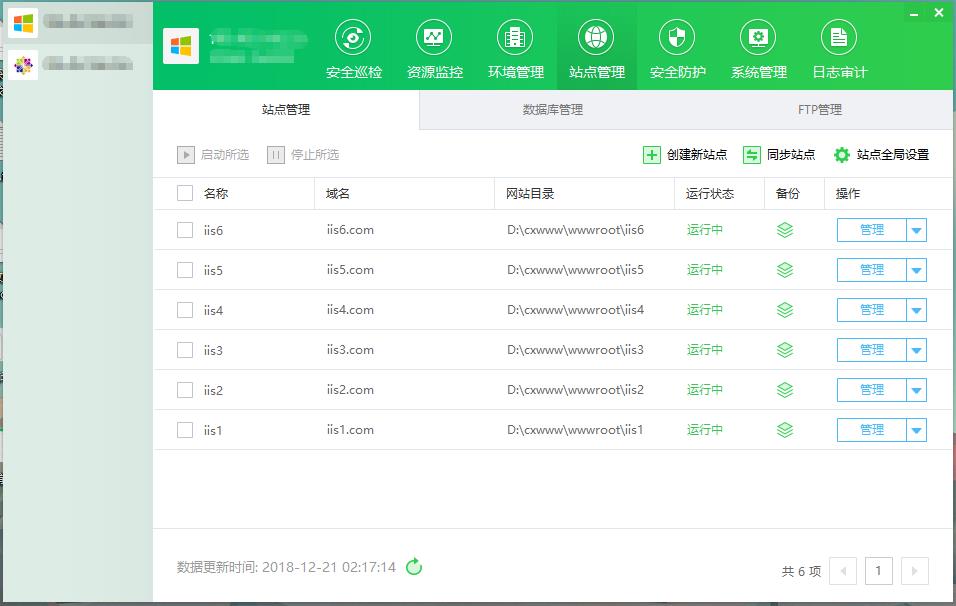
Task: Check the checkbox for site iis3
Action: 184,349
